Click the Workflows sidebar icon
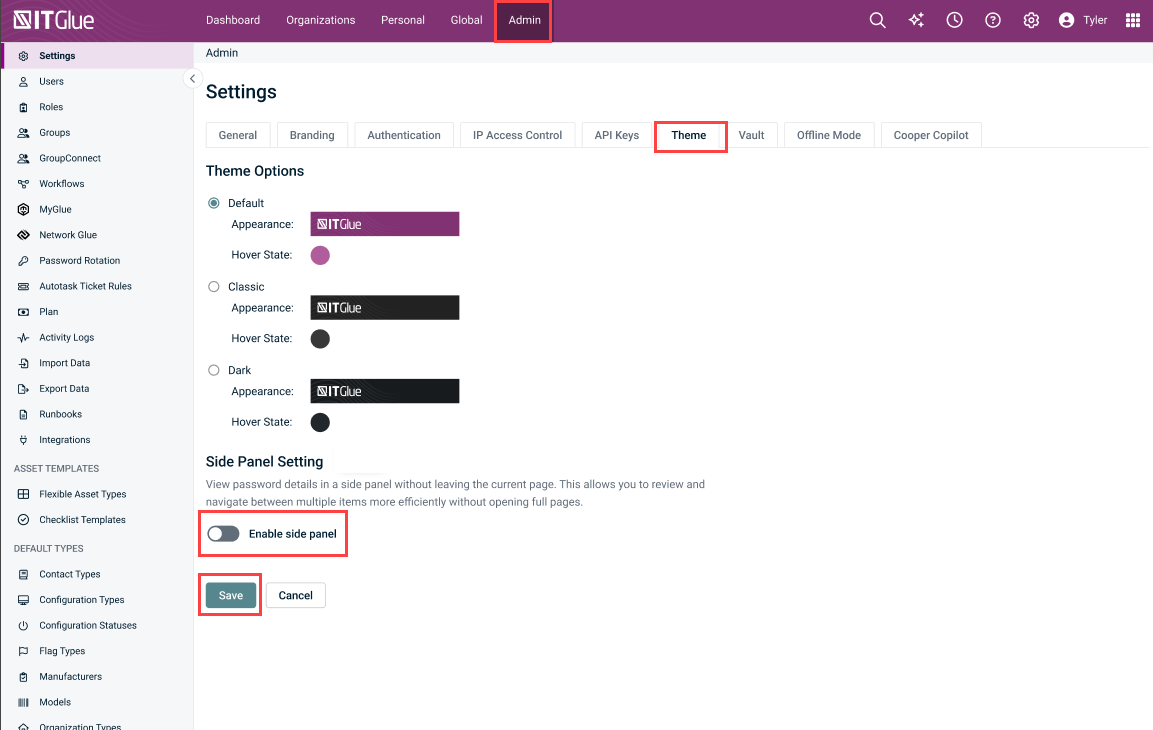Viewport: 1153px width, 730px height. coord(24,184)
